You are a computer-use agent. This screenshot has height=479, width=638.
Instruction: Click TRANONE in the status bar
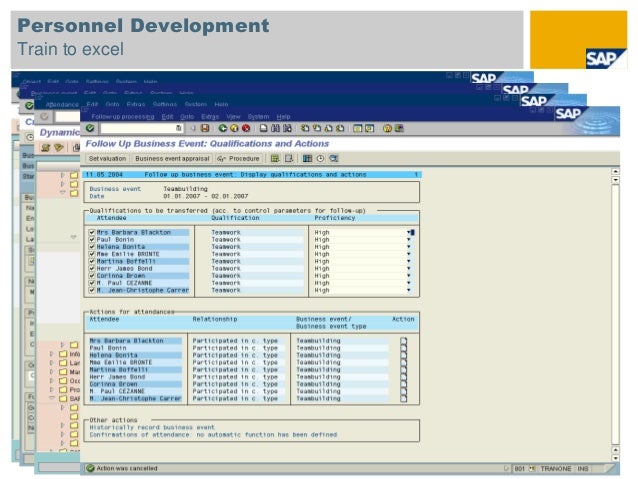pyautogui.click(x=555, y=468)
